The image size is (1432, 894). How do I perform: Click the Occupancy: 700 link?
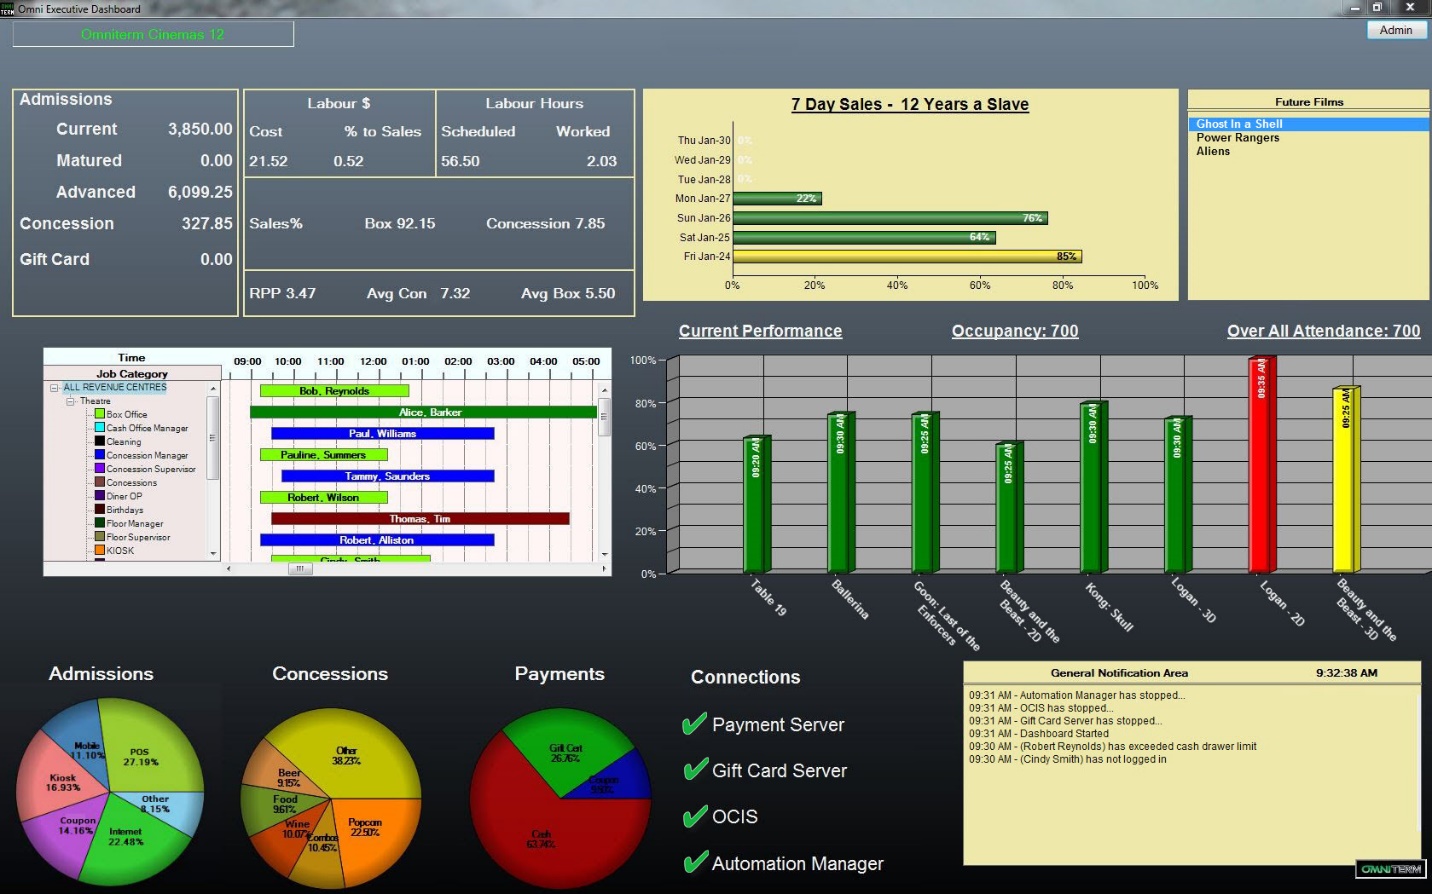pyautogui.click(x=1014, y=331)
